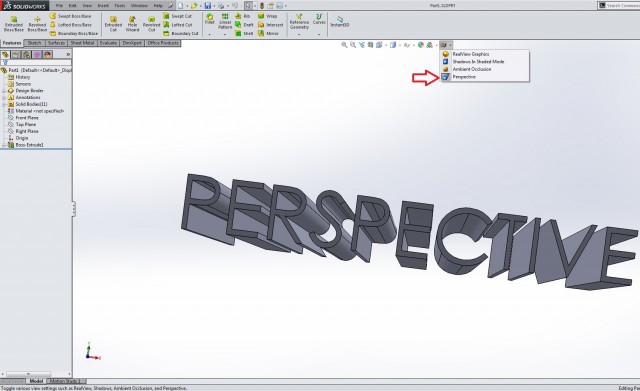The height and width of the screenshot is (391, 640).
Task: Activate the Revolved Cut tool
Action: pos(151,24)
